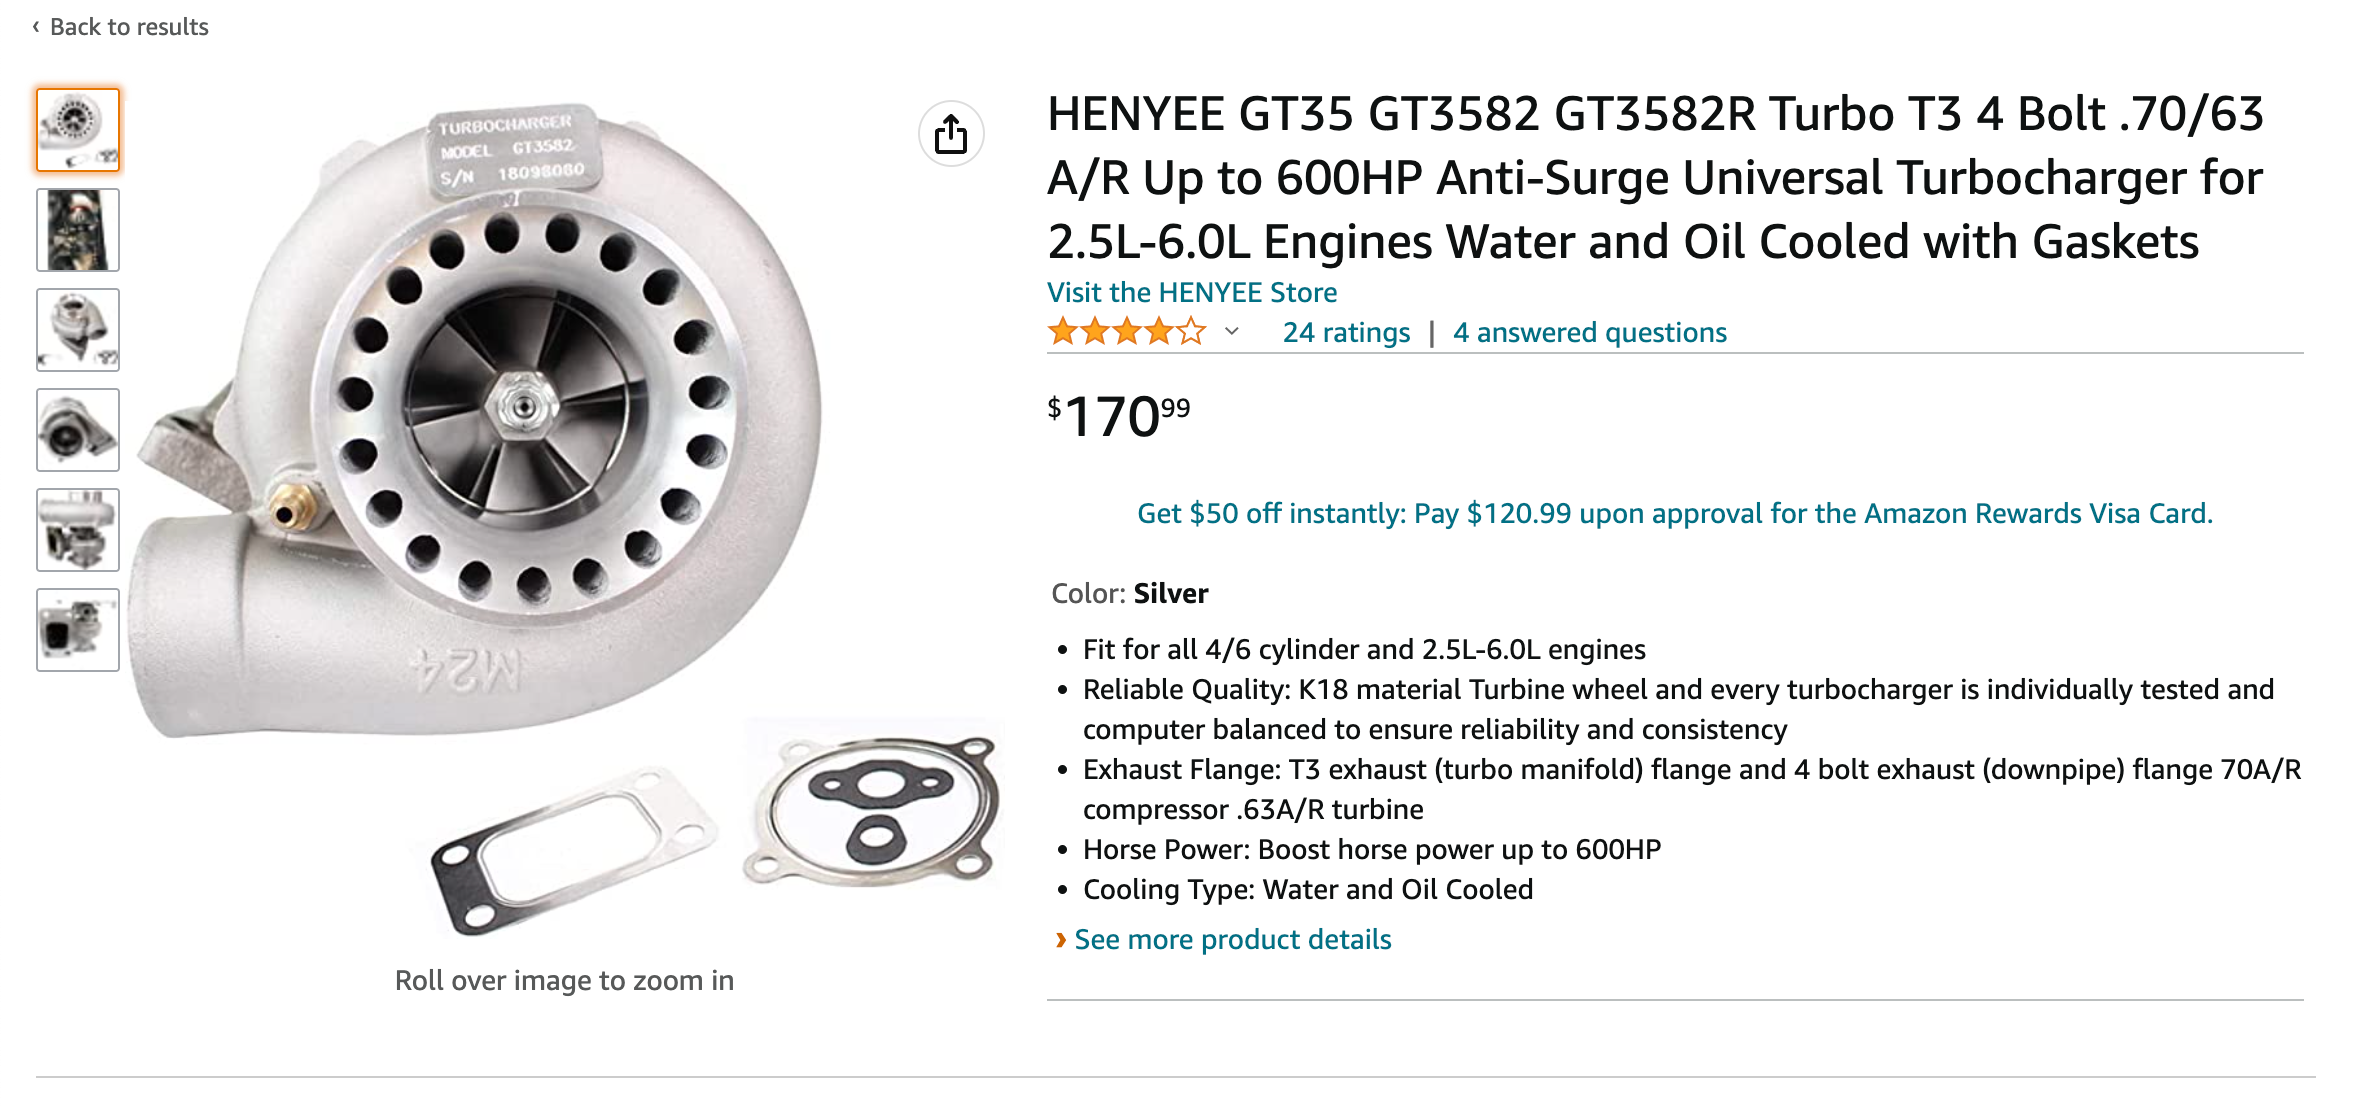
Task: Click the share icon near product image
Action: (x=950, y=134)
